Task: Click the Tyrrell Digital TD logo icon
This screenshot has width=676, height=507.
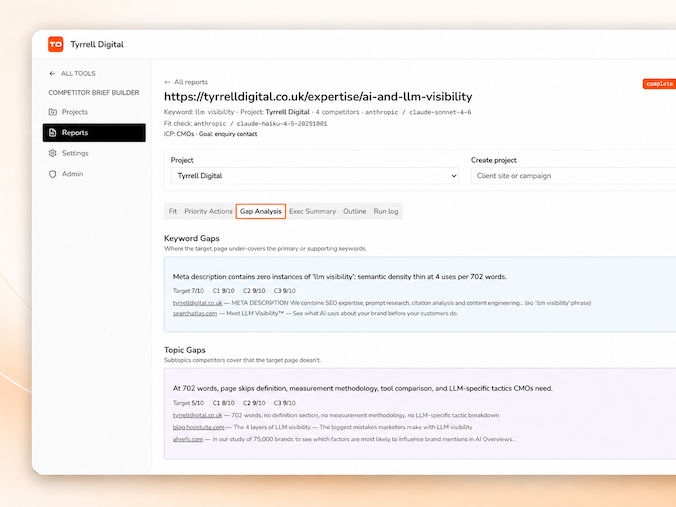Action: click(x=56, y=44)
